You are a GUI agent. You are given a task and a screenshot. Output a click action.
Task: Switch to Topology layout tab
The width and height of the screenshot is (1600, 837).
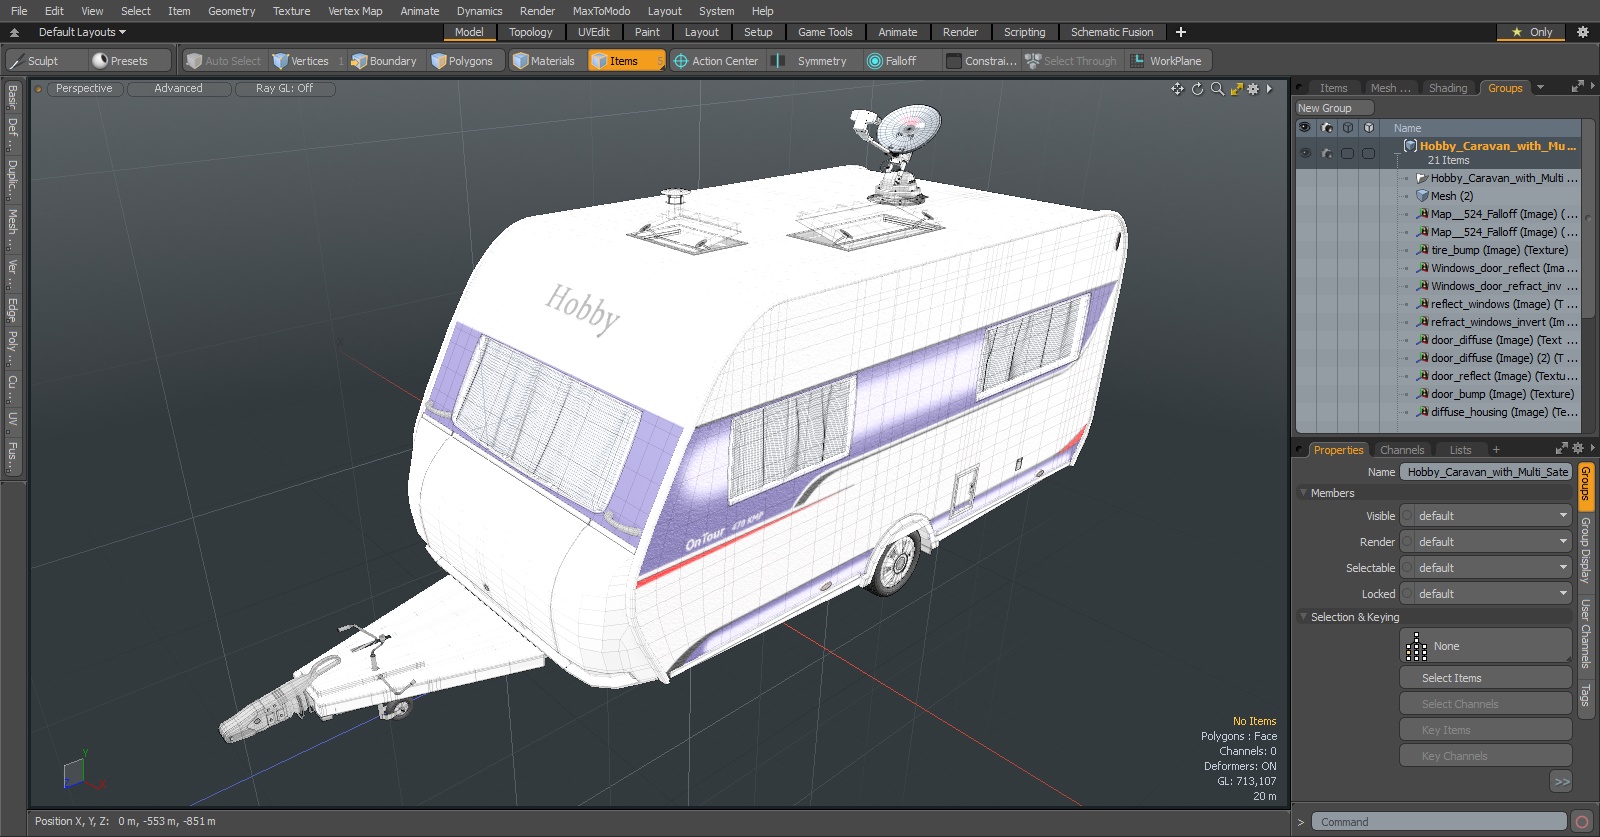[530, 32]
